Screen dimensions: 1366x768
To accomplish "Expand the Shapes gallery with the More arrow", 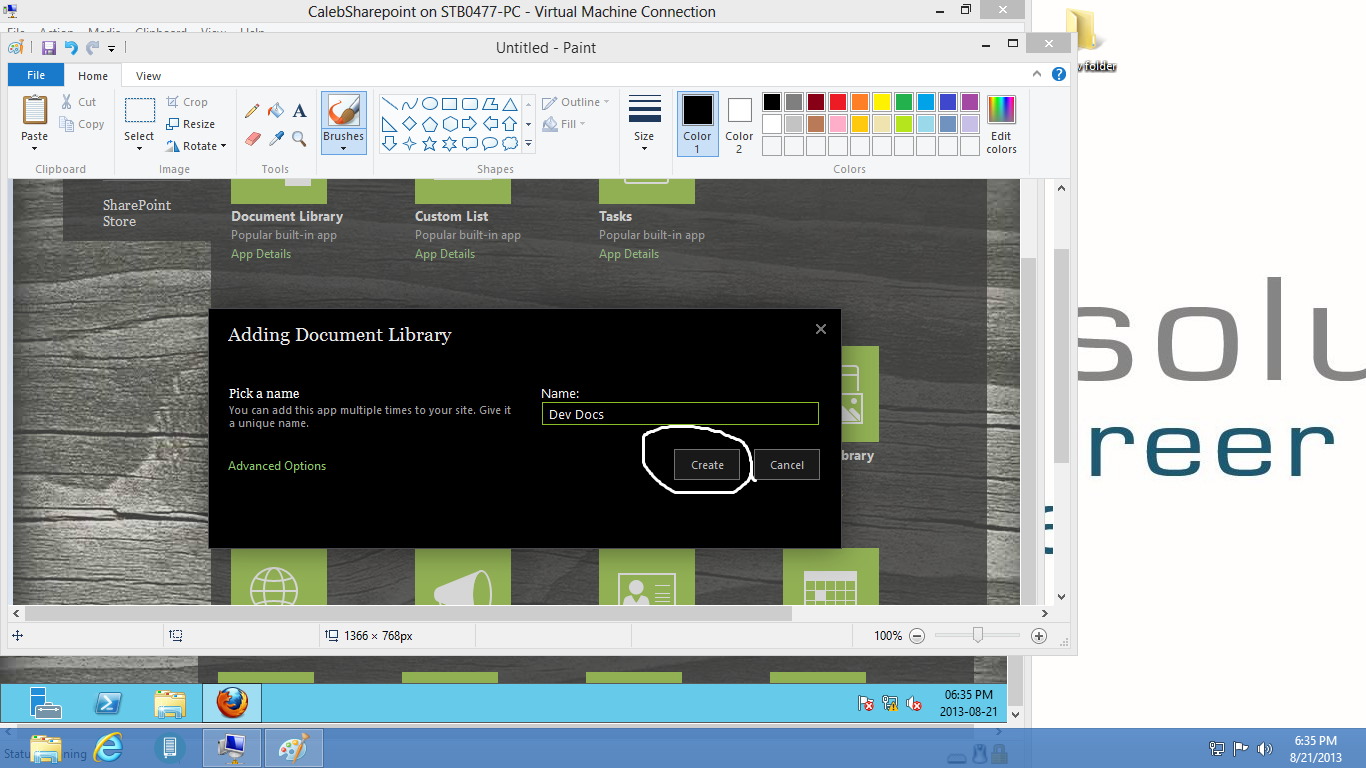I will click(x=529, y=145).
